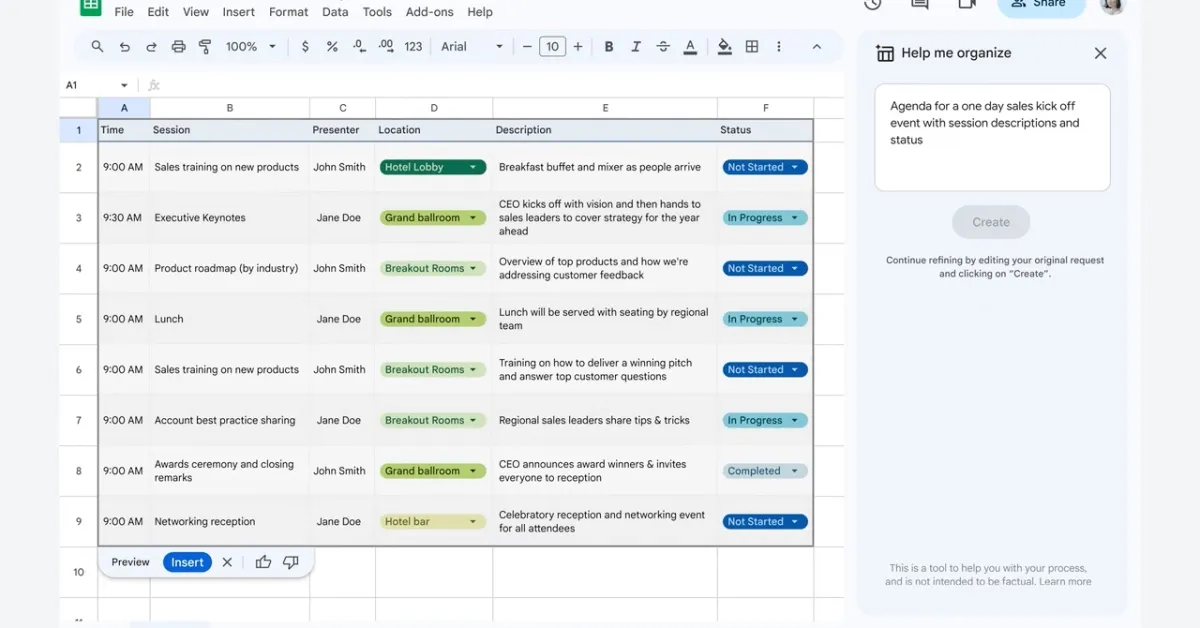Open the Data menu
Screen dimensions: 1200x628
click(335, 12)
